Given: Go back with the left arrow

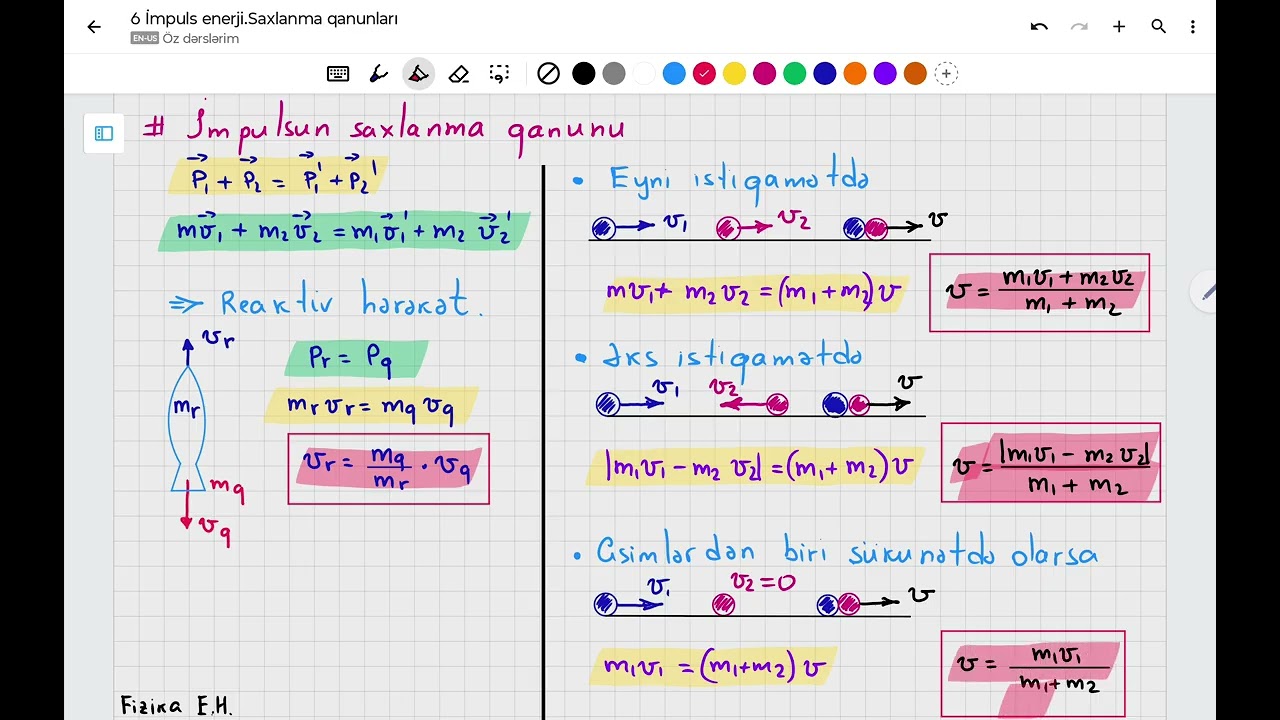Looking at the screenshot, I should tap(94, 27).
